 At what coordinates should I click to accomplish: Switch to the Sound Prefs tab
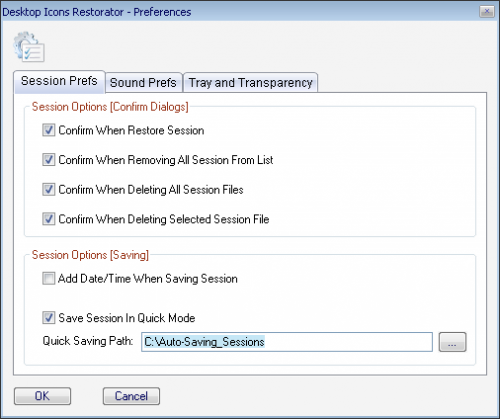(143, 82)
